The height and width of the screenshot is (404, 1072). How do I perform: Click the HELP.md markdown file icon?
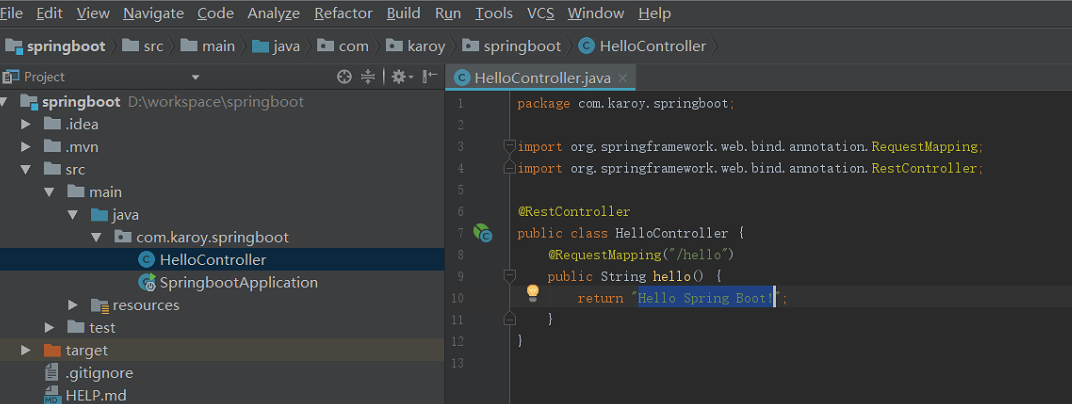[x=52, y=394]
